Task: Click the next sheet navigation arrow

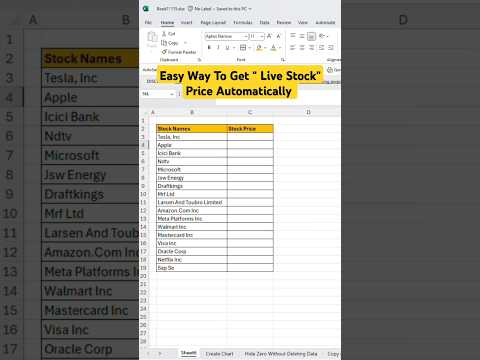Action: [160, 353]
